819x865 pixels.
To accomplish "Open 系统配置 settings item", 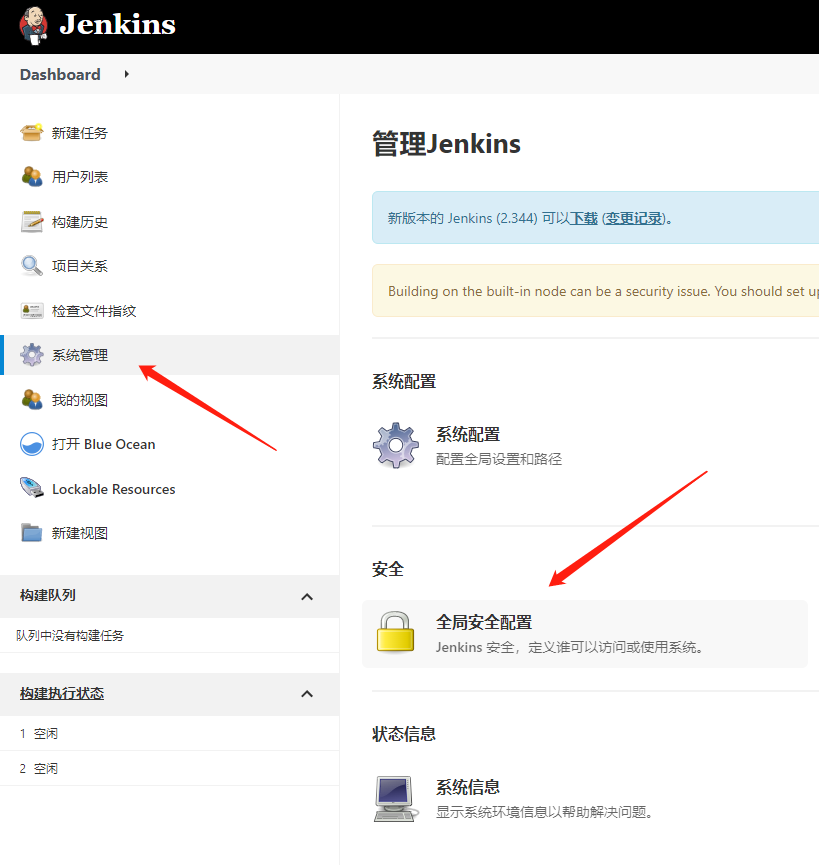I will point(468,434).
